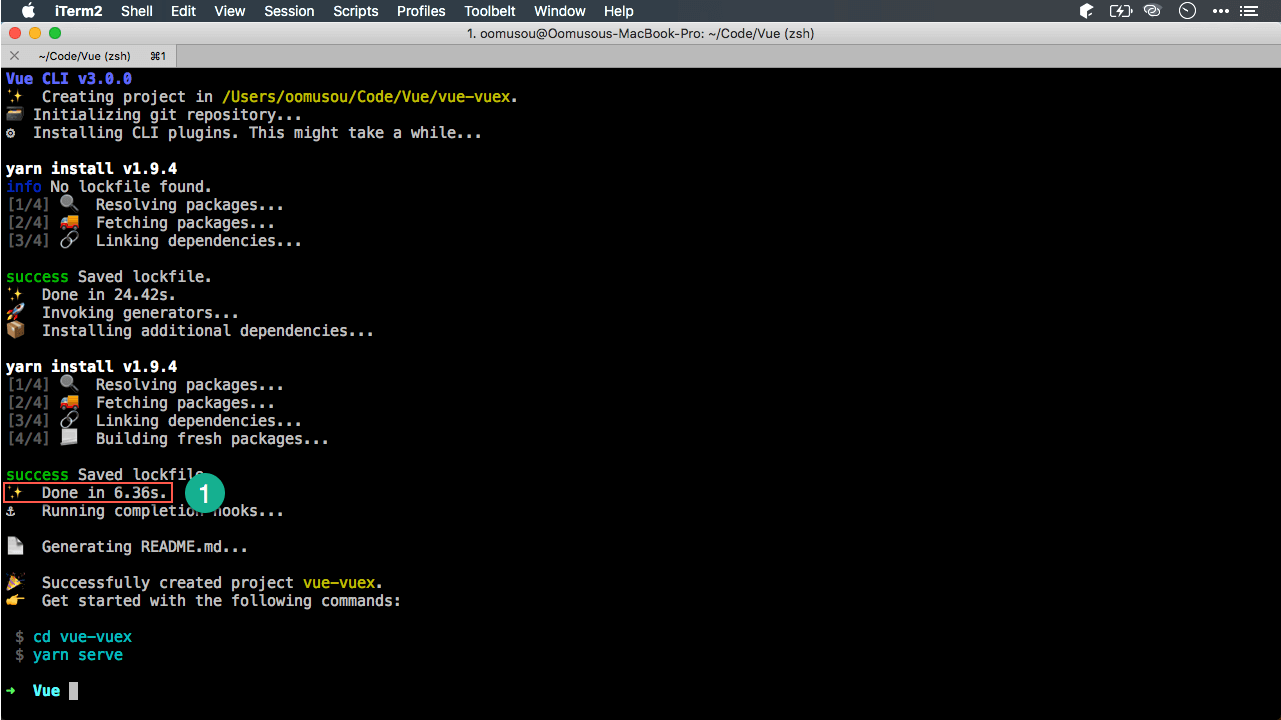This screenshot has height=720, width=1281.
Task: Open the Session menu
Action: point(289,11)
